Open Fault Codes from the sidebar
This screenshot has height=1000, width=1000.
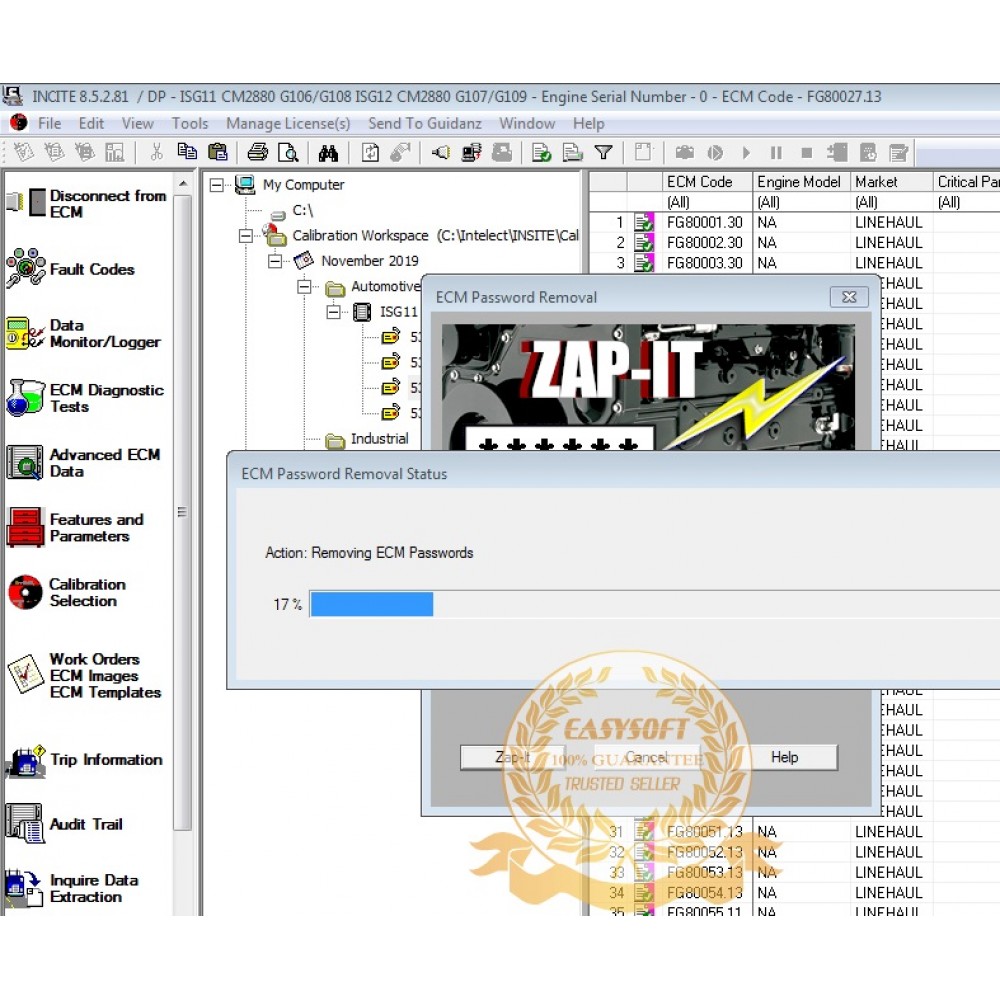coord(71,268)
